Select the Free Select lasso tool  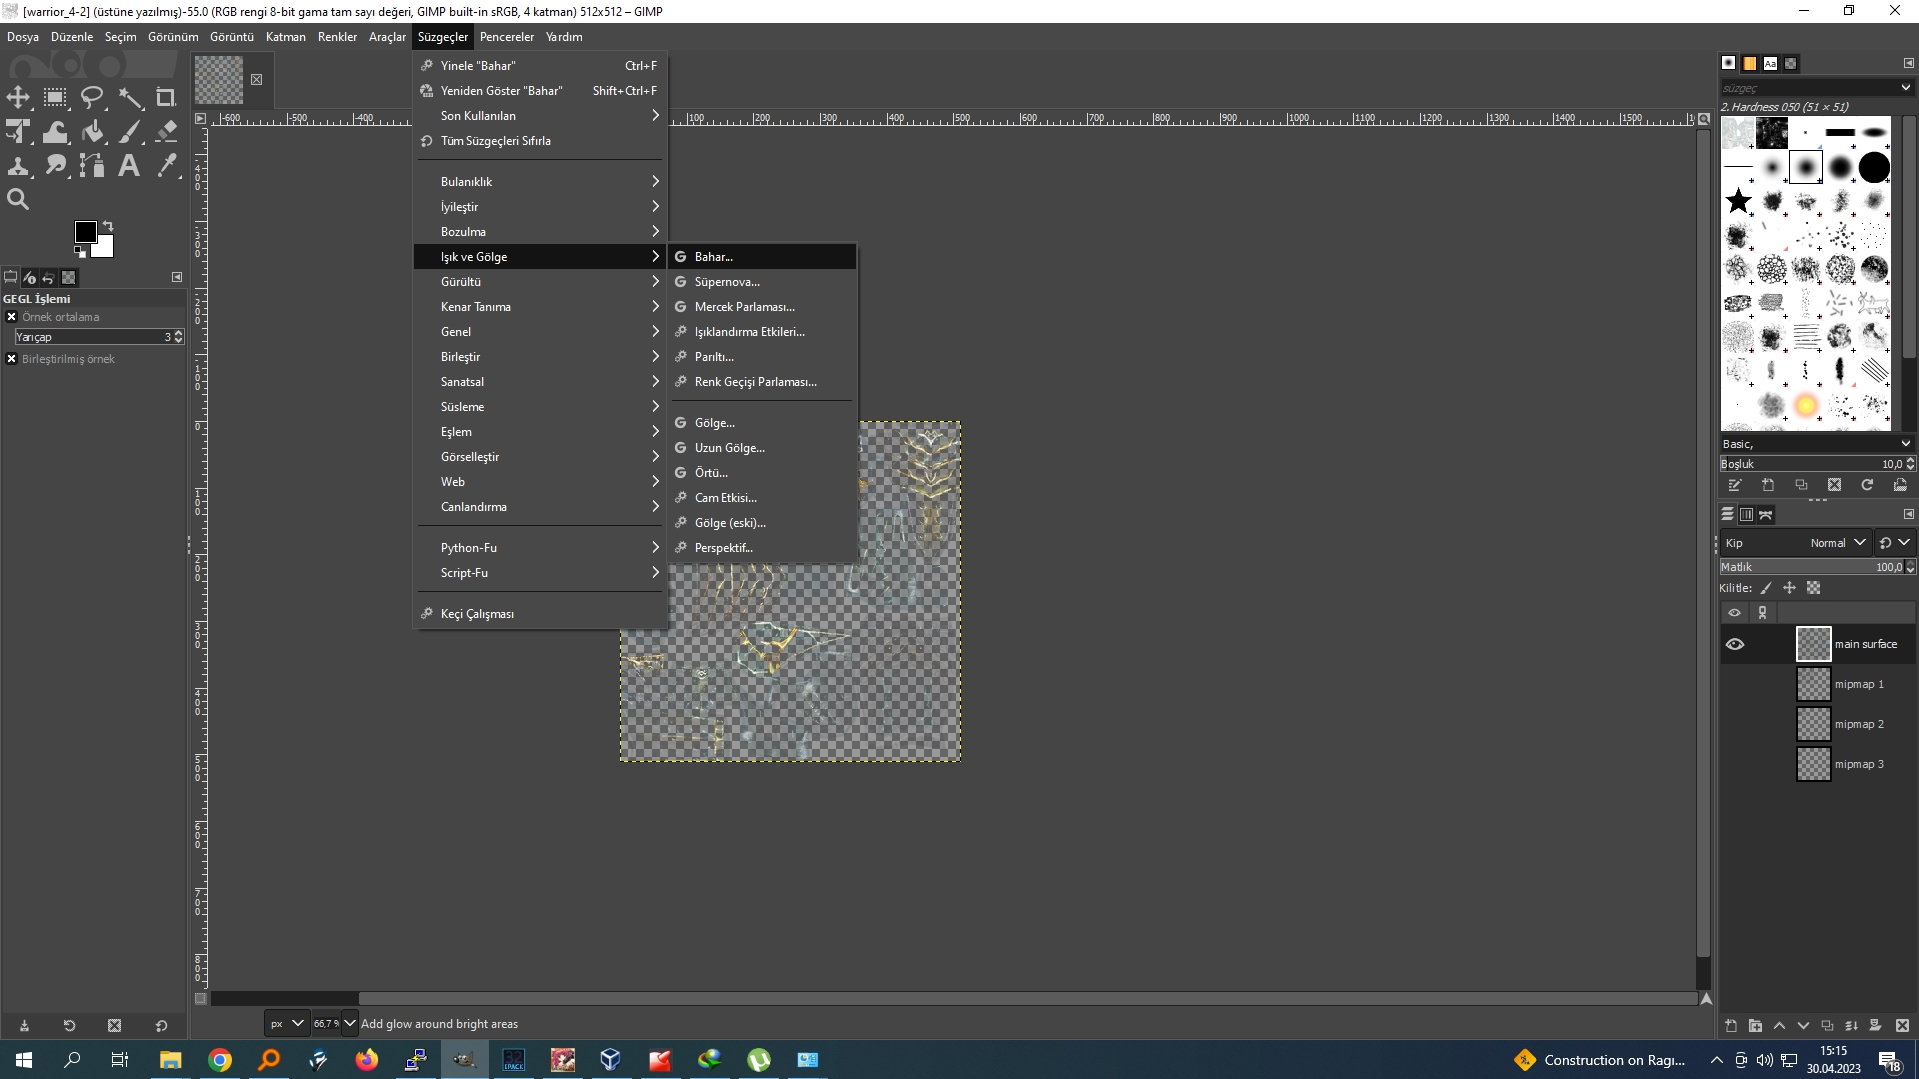click(x=92, y=97)
